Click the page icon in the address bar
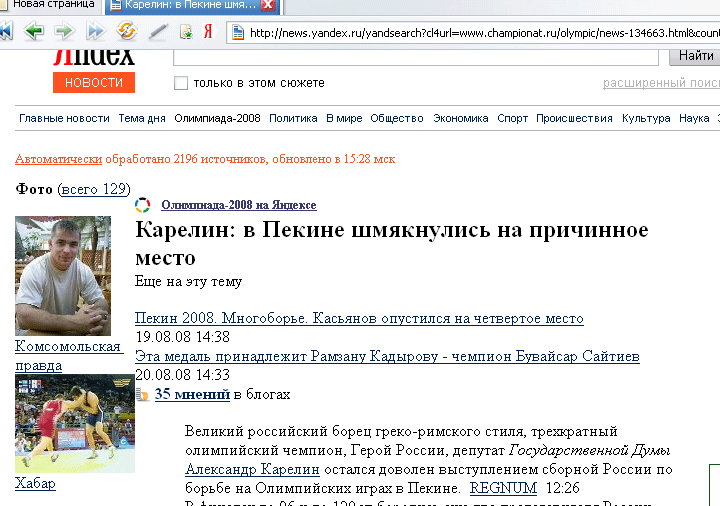Image resolution: width=720 pixels, height=506 pixels. click(x=237, y=33)
